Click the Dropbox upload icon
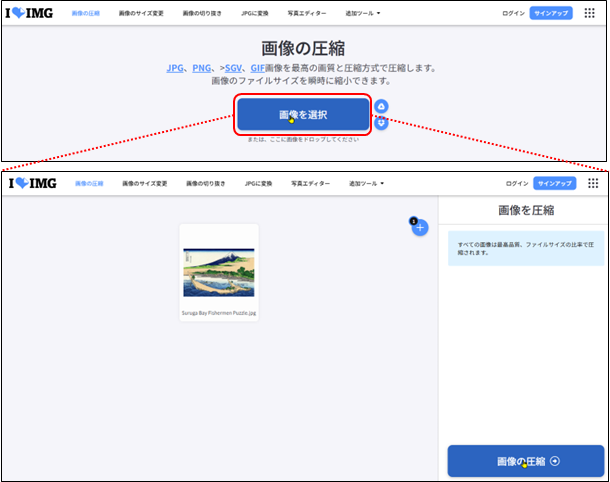 click(381, 123)
